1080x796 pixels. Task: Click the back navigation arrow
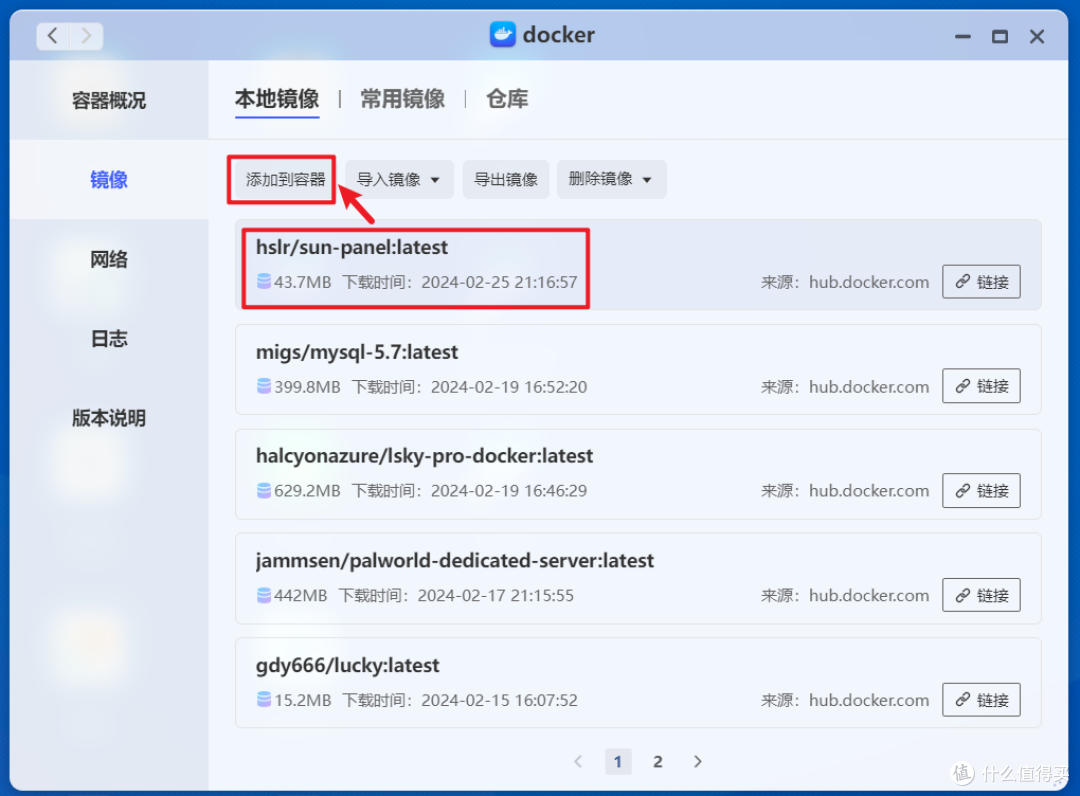[51, 35]
